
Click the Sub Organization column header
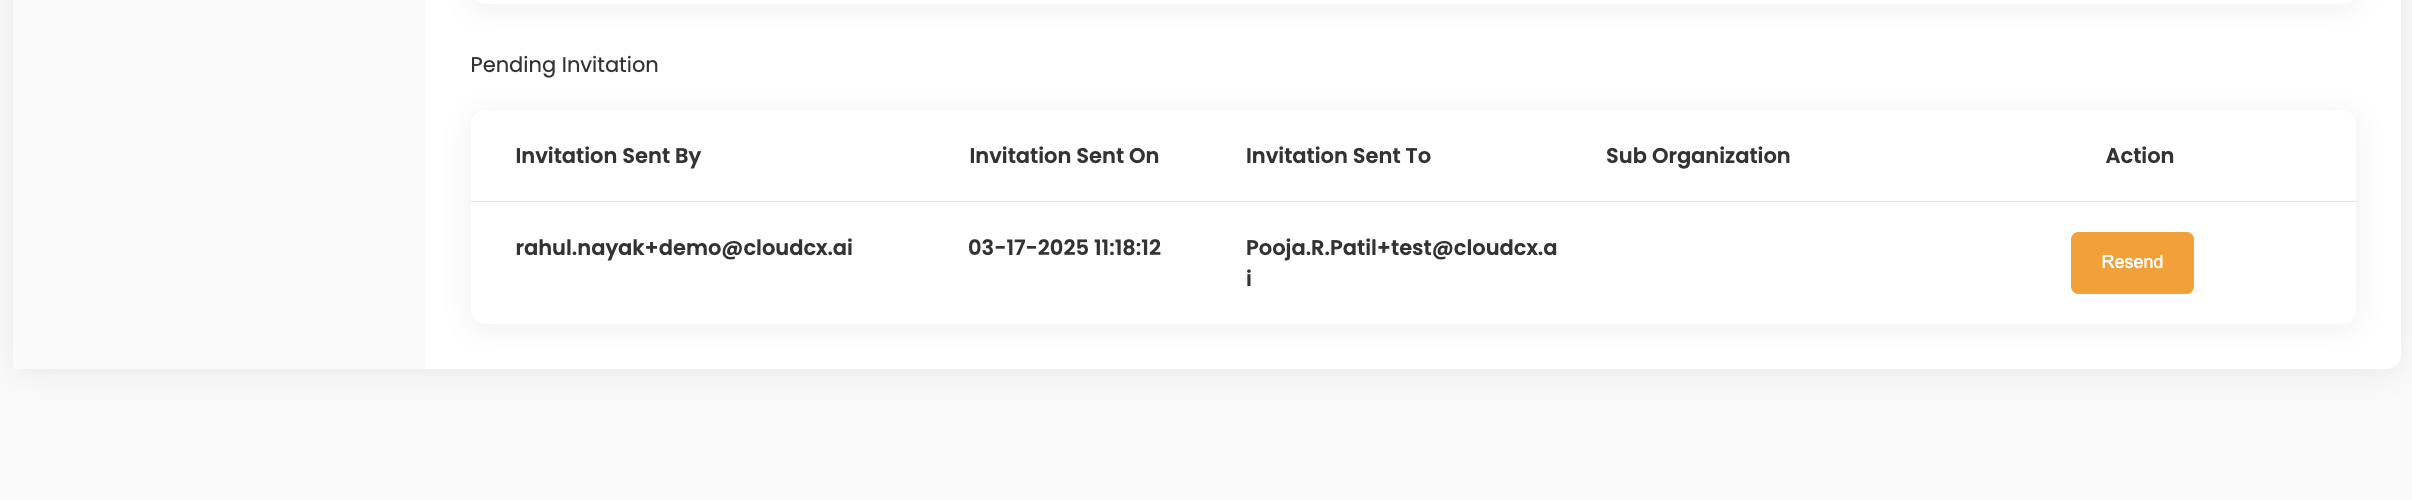[x=1697, y=156]
